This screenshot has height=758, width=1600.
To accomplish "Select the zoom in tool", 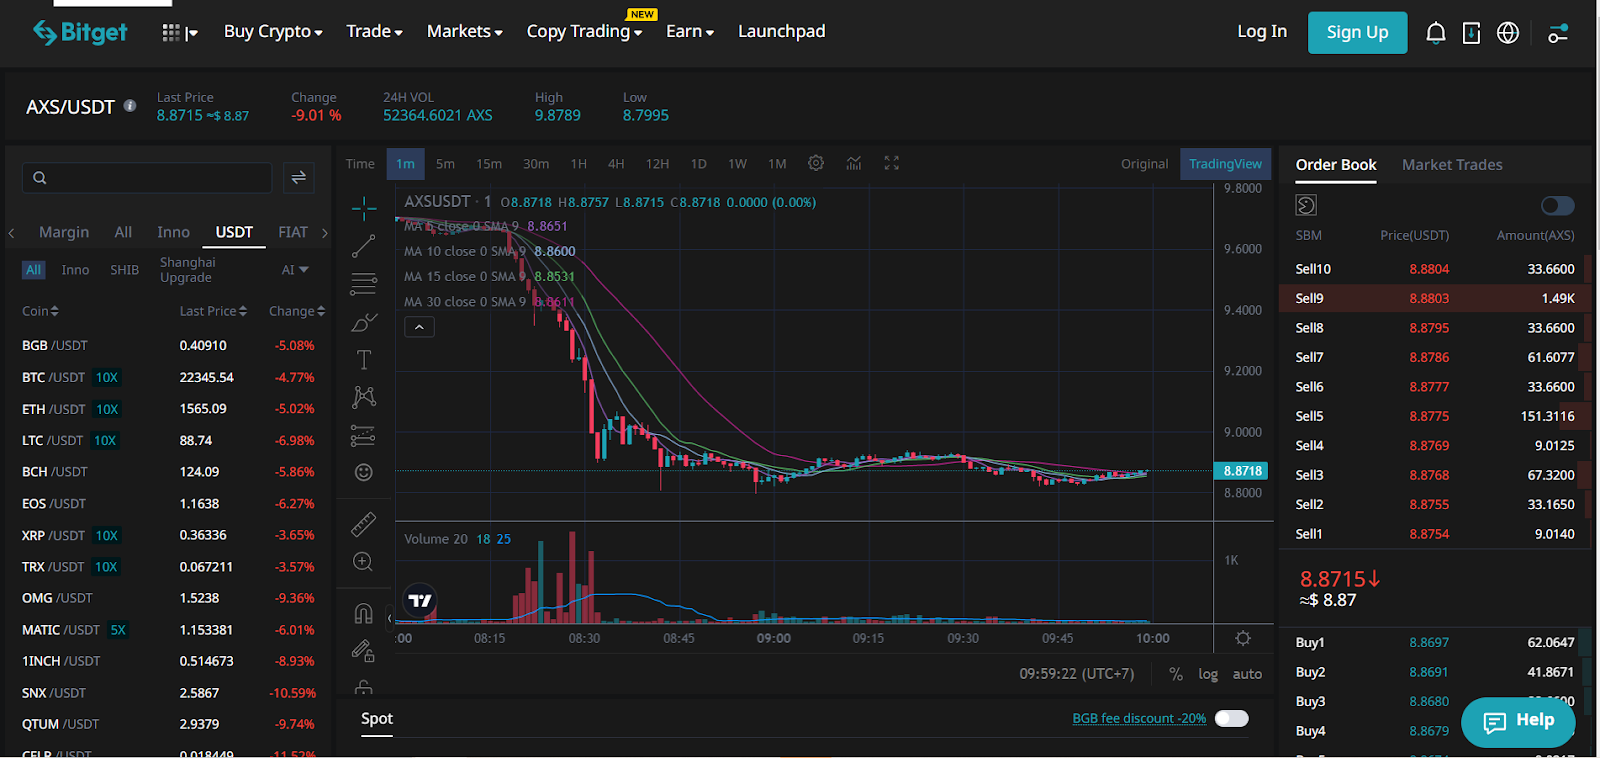I will [364, 562].
